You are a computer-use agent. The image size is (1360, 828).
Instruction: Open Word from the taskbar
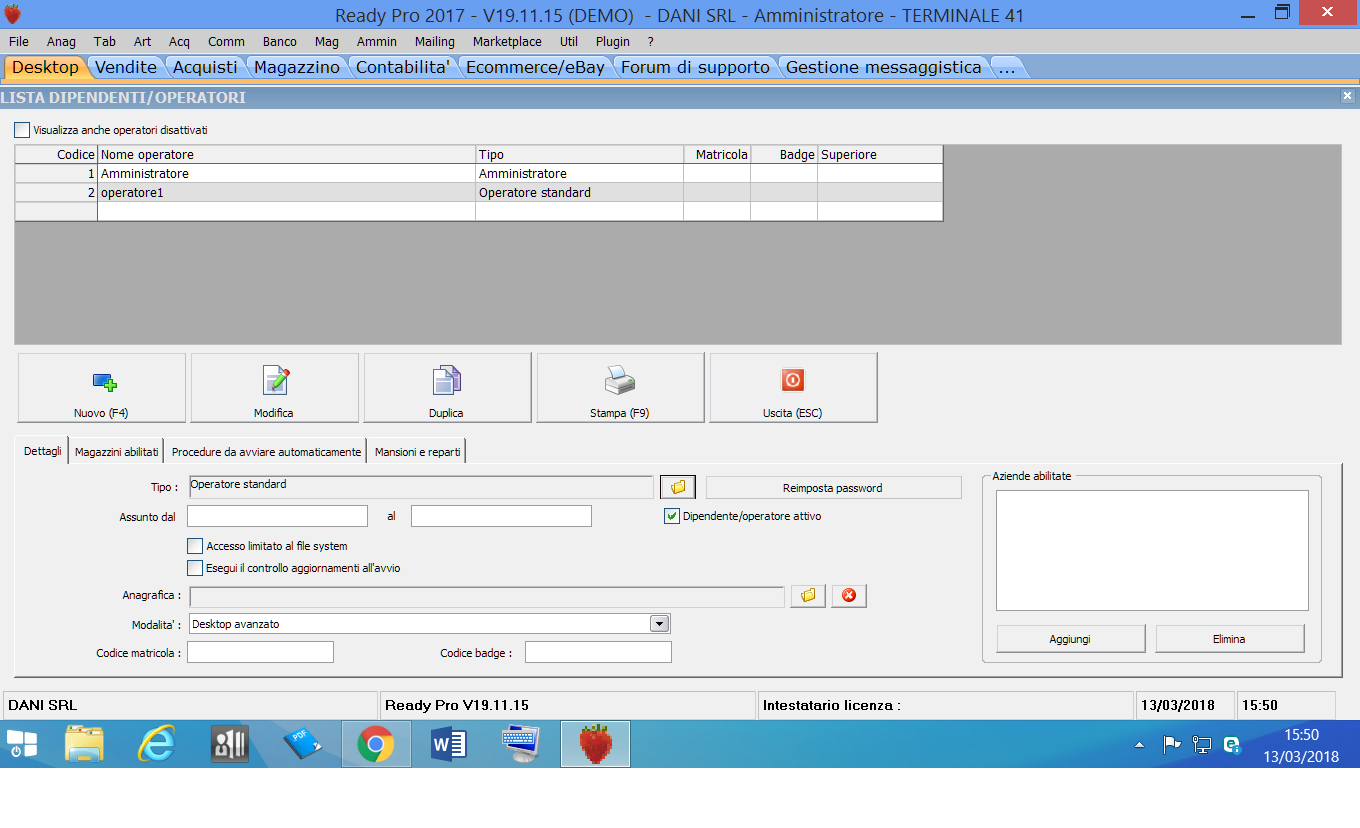coord(449,744)
